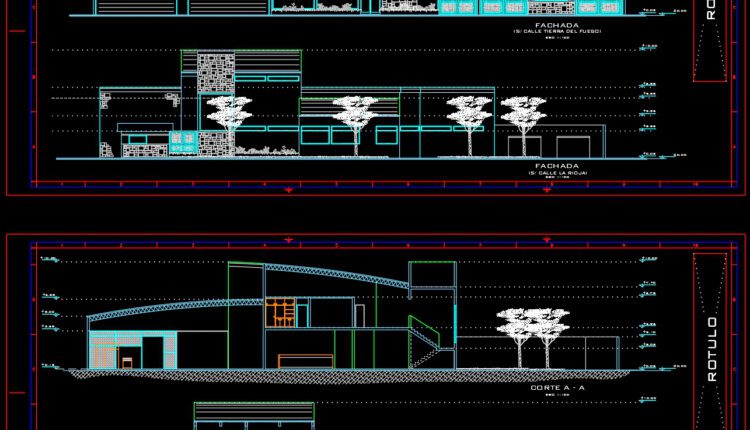Viewport: 750px width, 430px height.
Task: Click the vertical "ROTULO" text in the lower sheet
Action: [x=712, y=349]
